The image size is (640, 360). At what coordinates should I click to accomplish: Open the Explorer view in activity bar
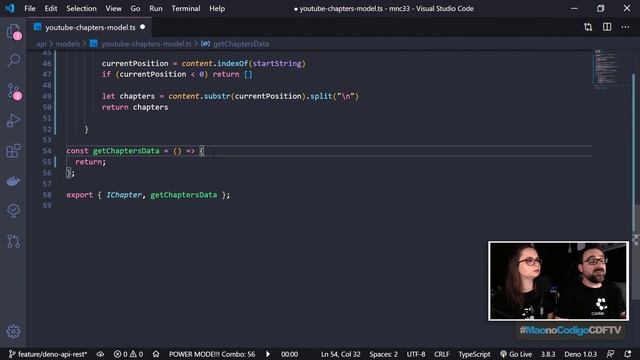point(13,31)
